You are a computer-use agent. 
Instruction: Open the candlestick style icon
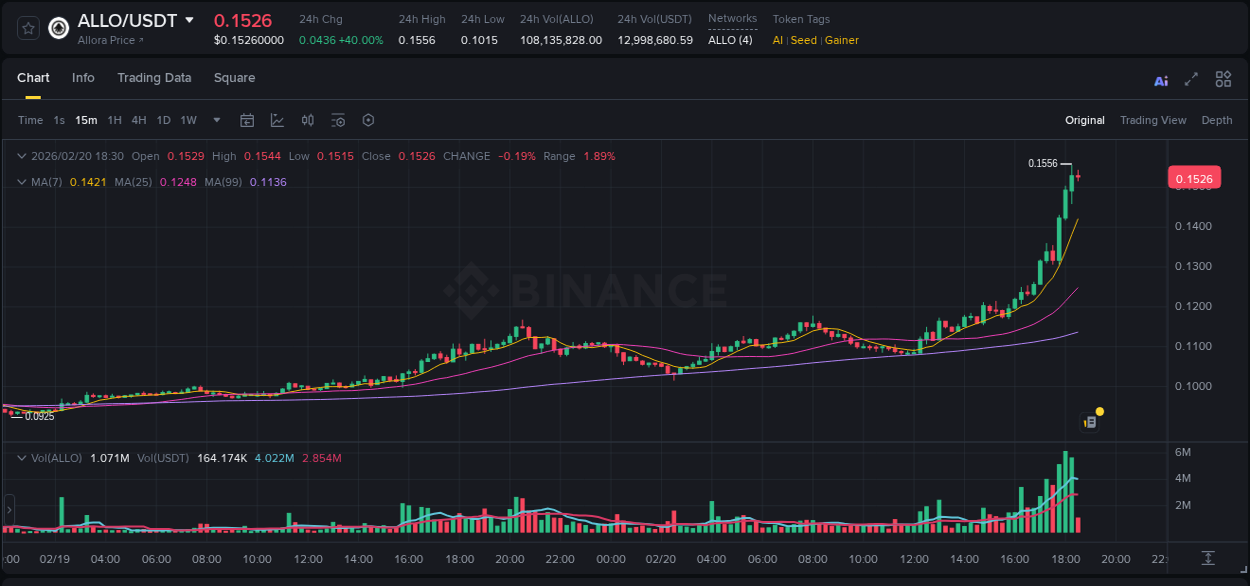307,120
